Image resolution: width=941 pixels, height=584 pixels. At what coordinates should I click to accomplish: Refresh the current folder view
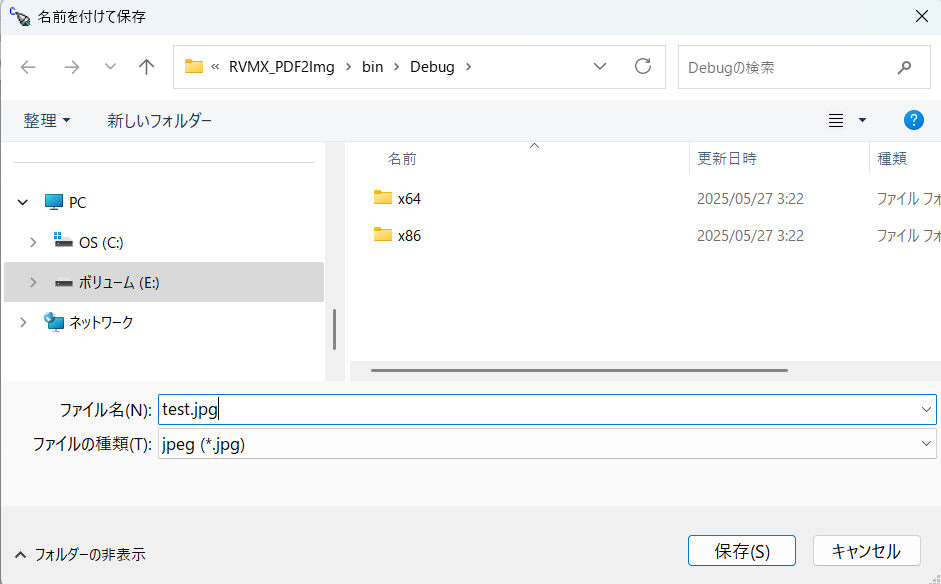pos(643,67)
